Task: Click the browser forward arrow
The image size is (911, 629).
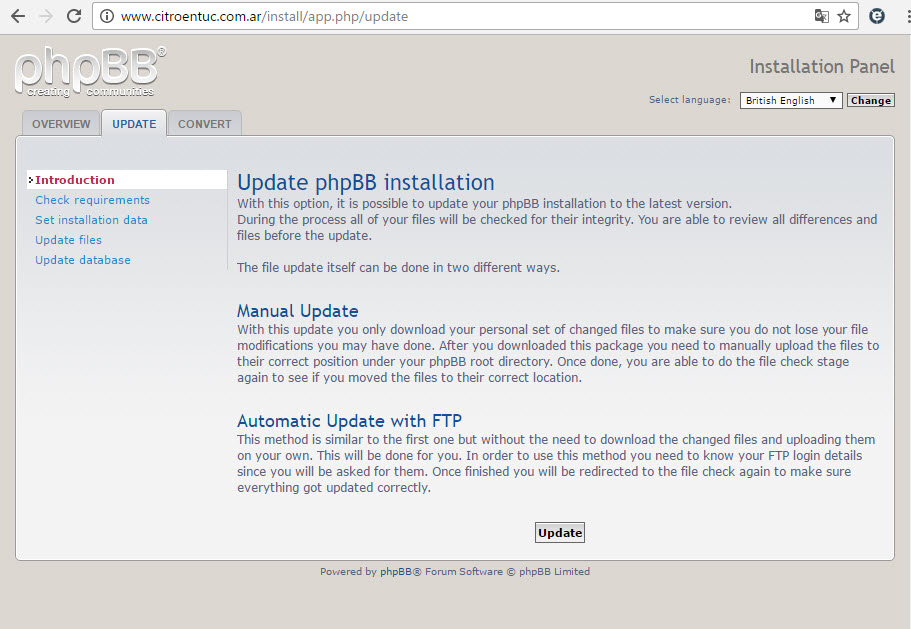Action: pos(46,16)
